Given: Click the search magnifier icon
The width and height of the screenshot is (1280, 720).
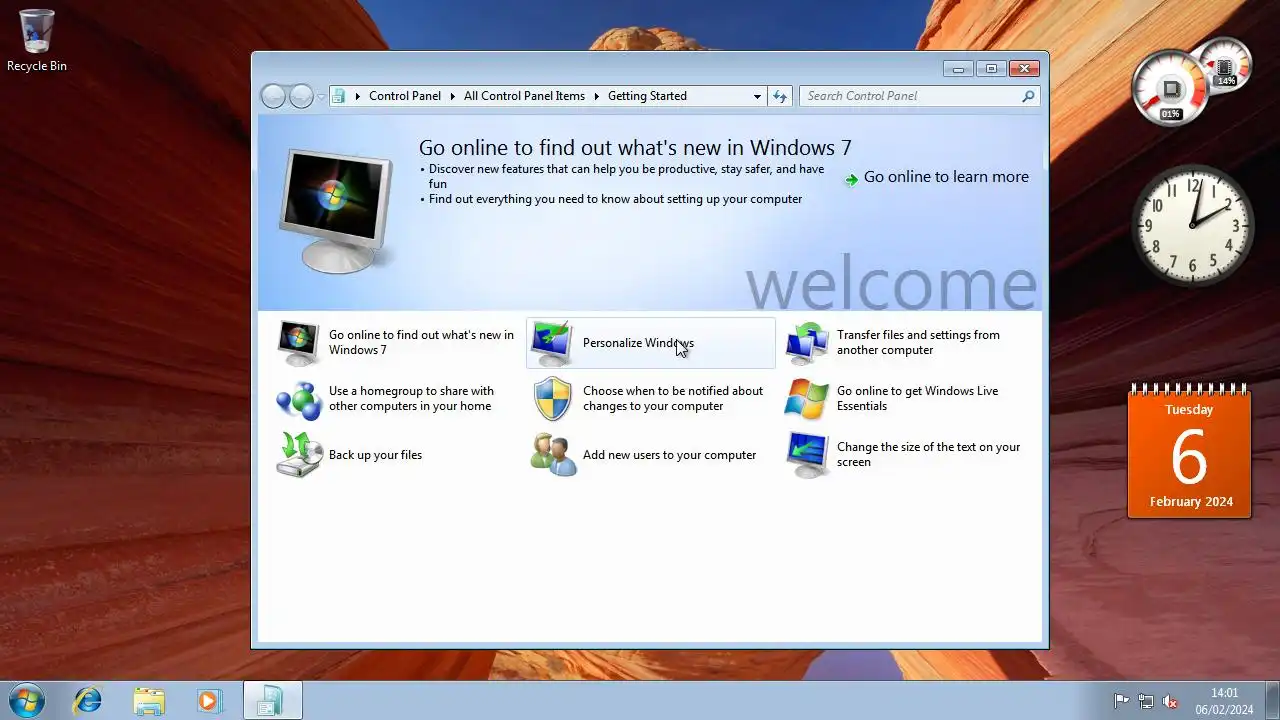Looking at the screenshot, I should click(1028, 96).
